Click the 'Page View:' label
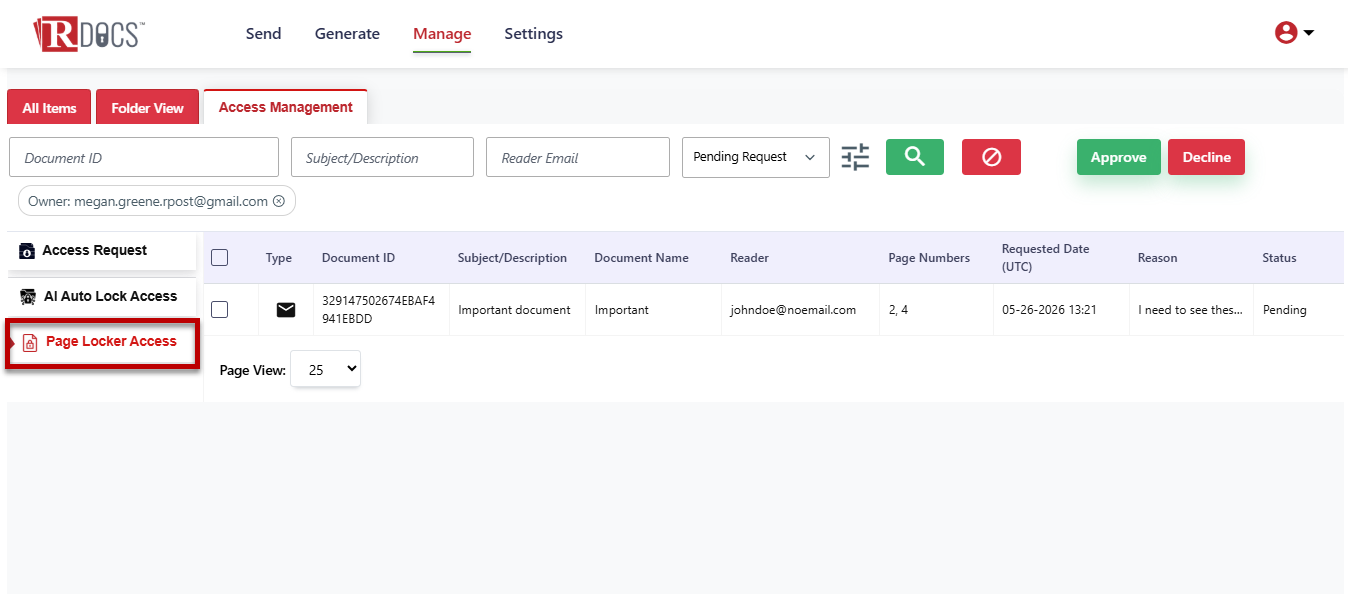 [x=253, y=370]
